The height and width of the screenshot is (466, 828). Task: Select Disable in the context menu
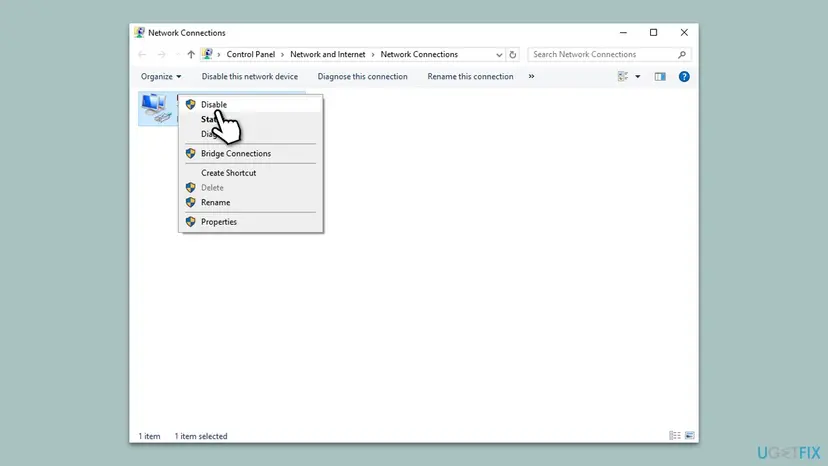[251, 105]
